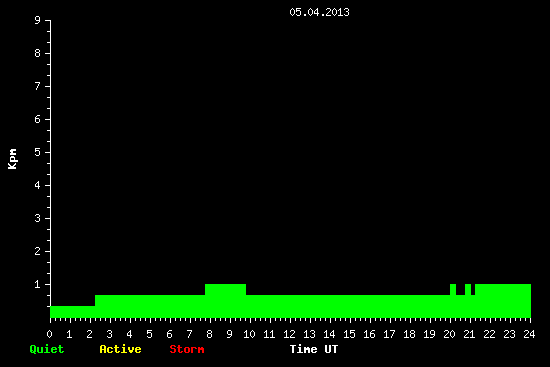This screenshot has height=367, width=550.
Task: Click the green bar around hour 15
Action: 348,306
